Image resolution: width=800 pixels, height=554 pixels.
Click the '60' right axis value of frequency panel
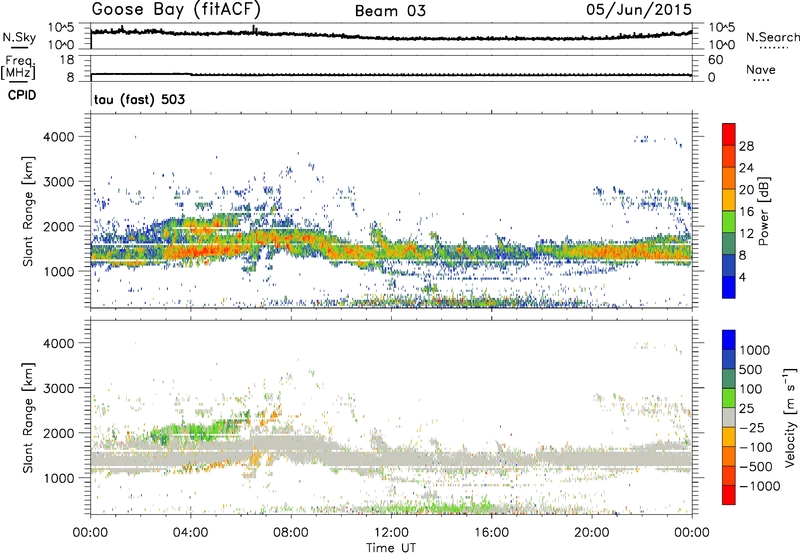715,60
